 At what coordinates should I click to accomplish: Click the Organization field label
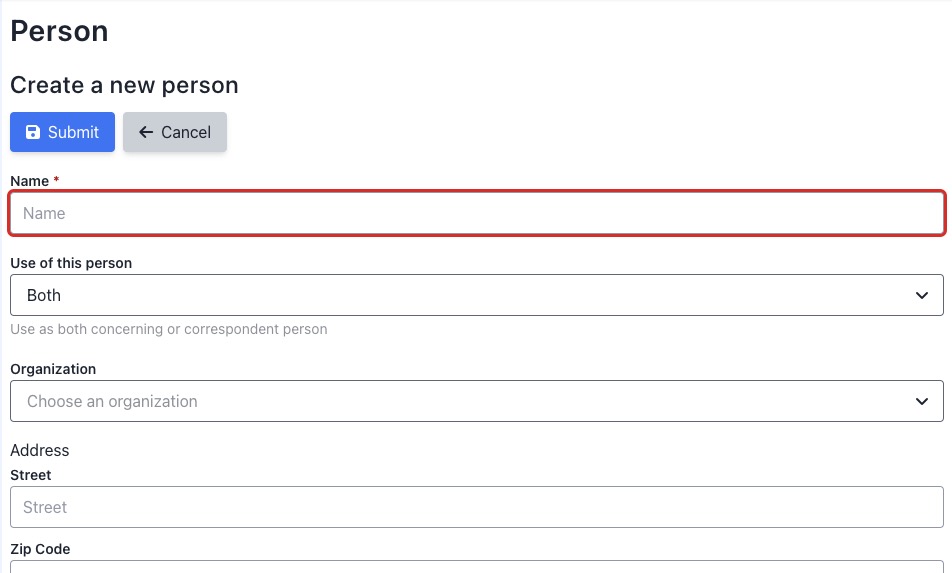click(53, 369)
